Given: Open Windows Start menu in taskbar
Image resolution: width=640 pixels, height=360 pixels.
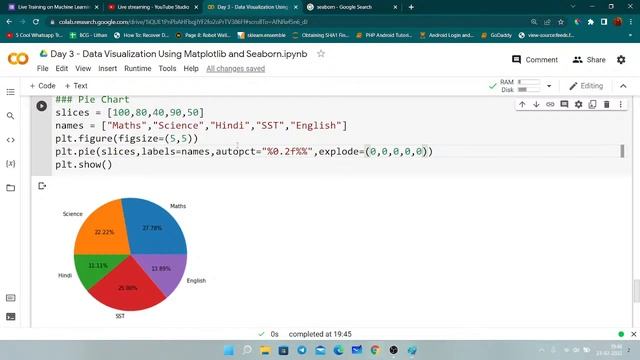Looking at the screenshot, I should click(x=229, y=350).
